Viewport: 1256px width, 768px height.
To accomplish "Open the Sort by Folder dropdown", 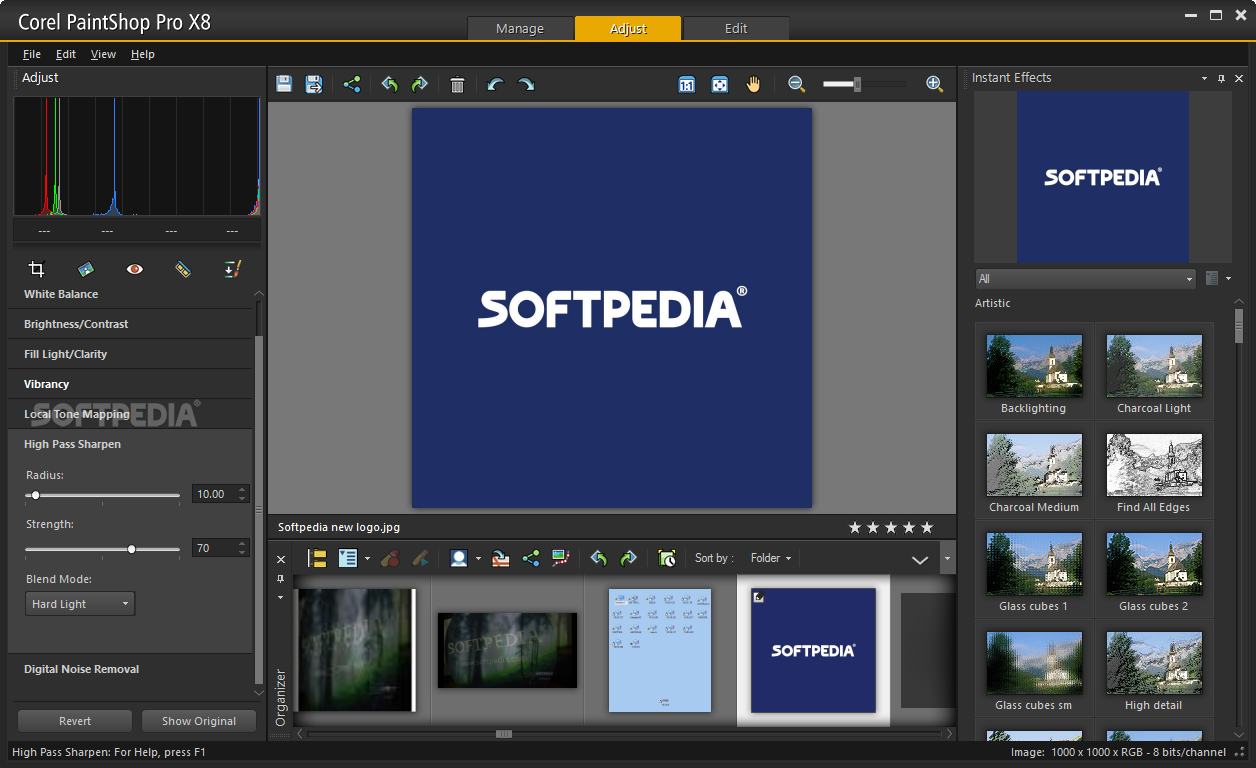I will tap(770, 558).
